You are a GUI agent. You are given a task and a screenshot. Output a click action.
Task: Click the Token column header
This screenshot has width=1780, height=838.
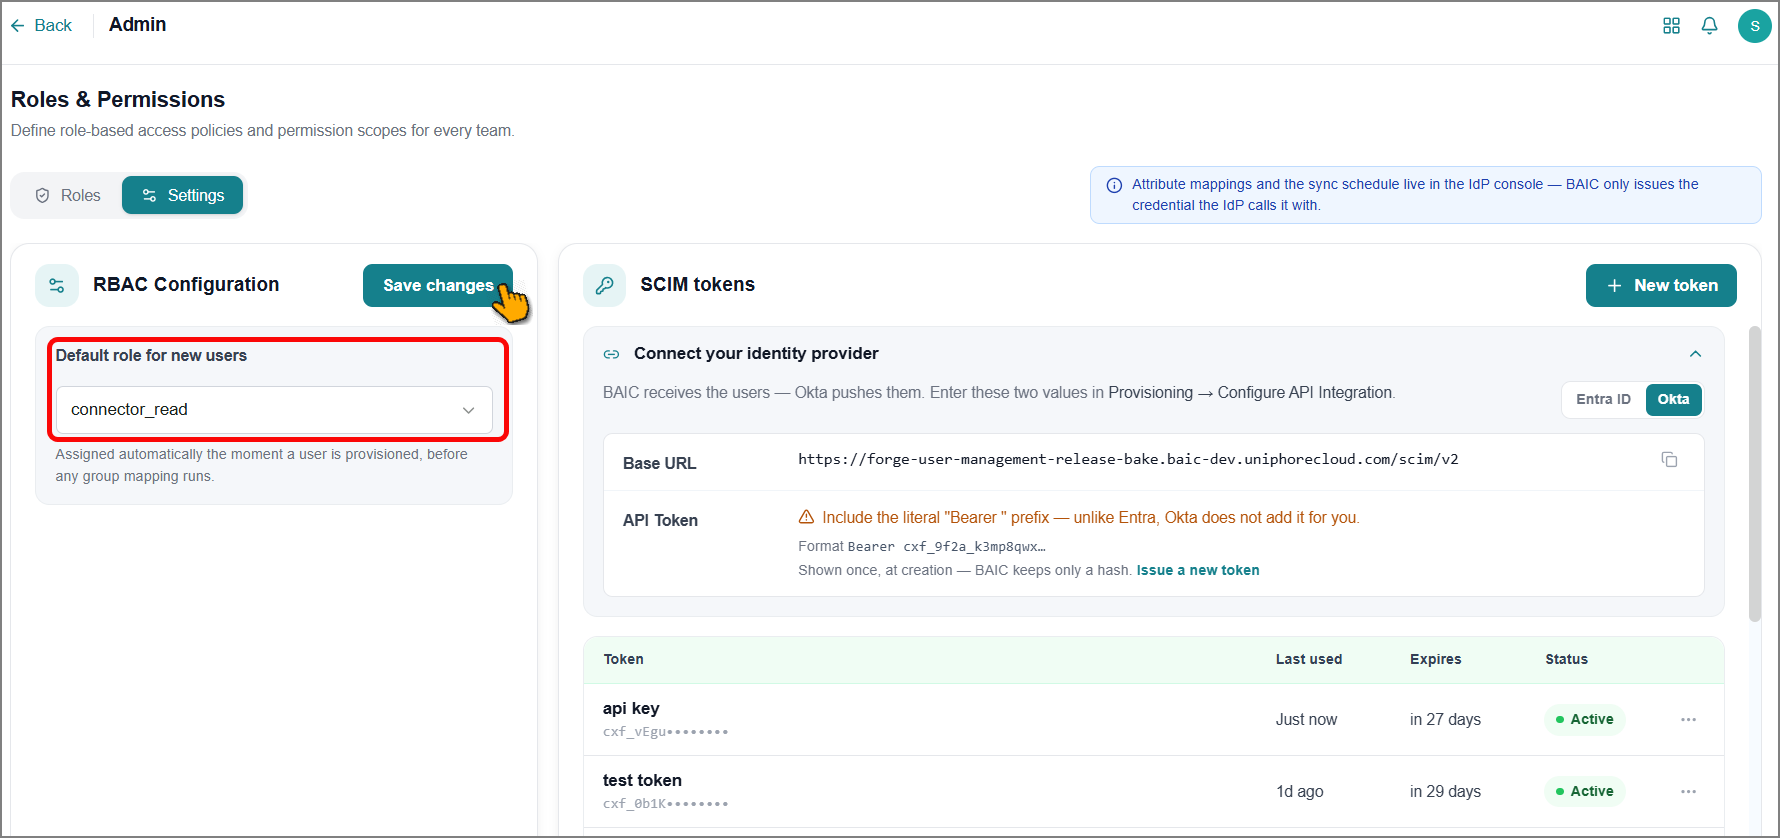[623, 659]
